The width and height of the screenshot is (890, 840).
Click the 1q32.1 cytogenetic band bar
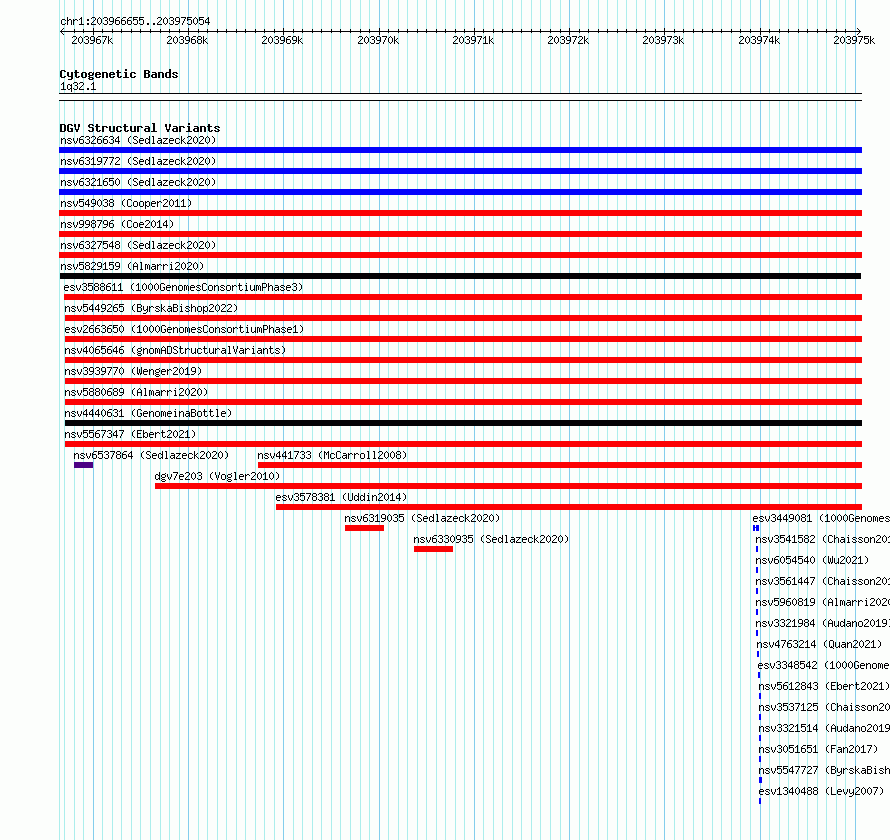(x=460, y=97)
